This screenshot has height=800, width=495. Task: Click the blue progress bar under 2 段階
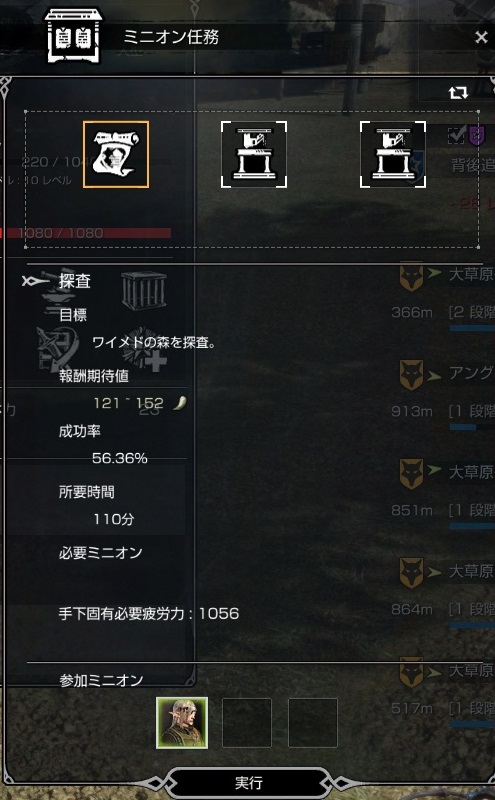pos(472,329)
